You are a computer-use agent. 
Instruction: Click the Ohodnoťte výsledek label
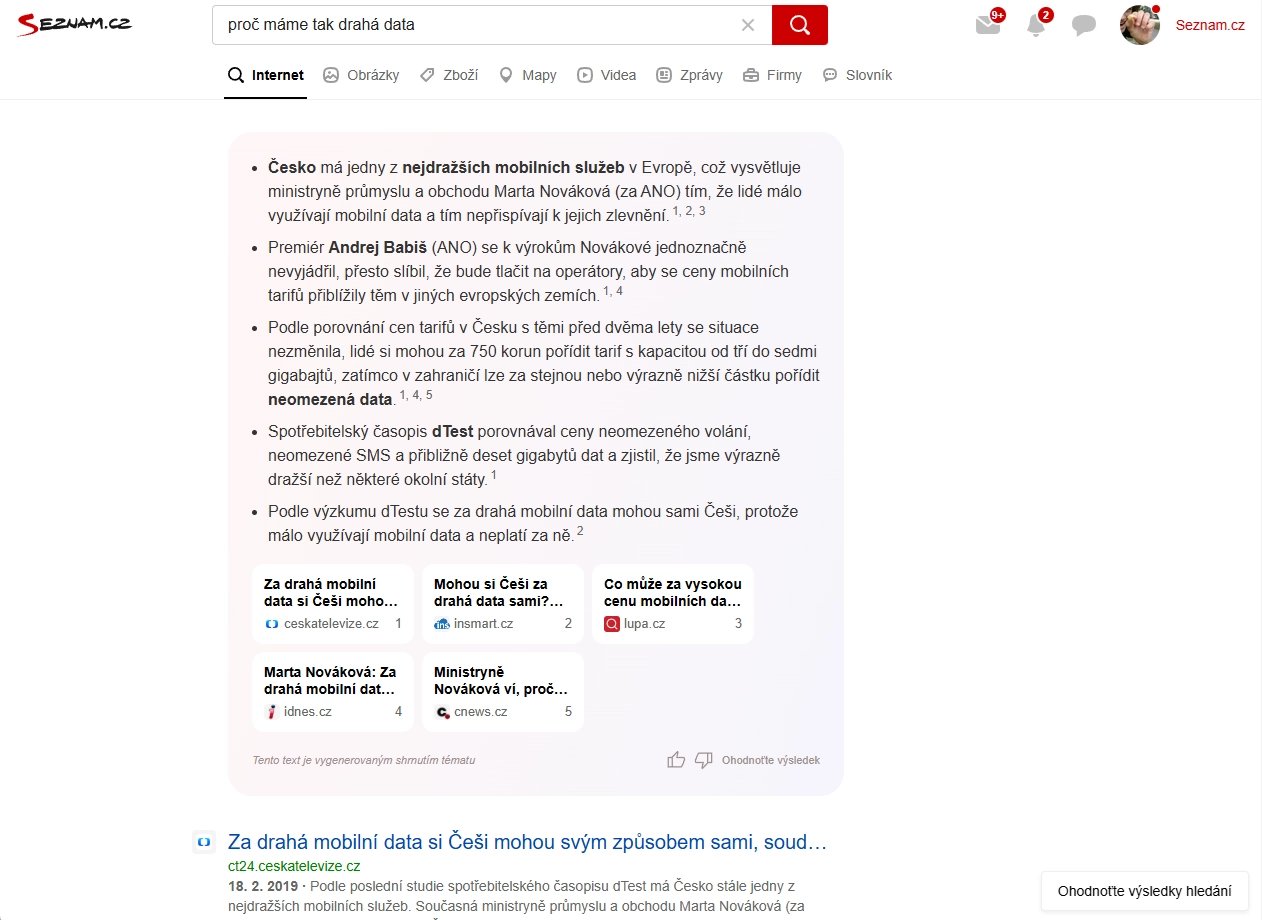(x=771, y=760)
